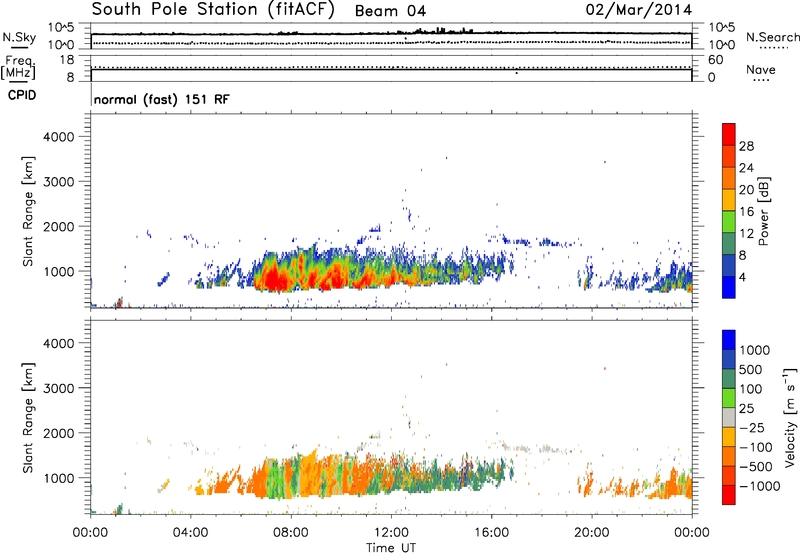Click the 'Time UT' axis title
The image size is (800, 554).
pyautogui.click(x=391, y=548)
